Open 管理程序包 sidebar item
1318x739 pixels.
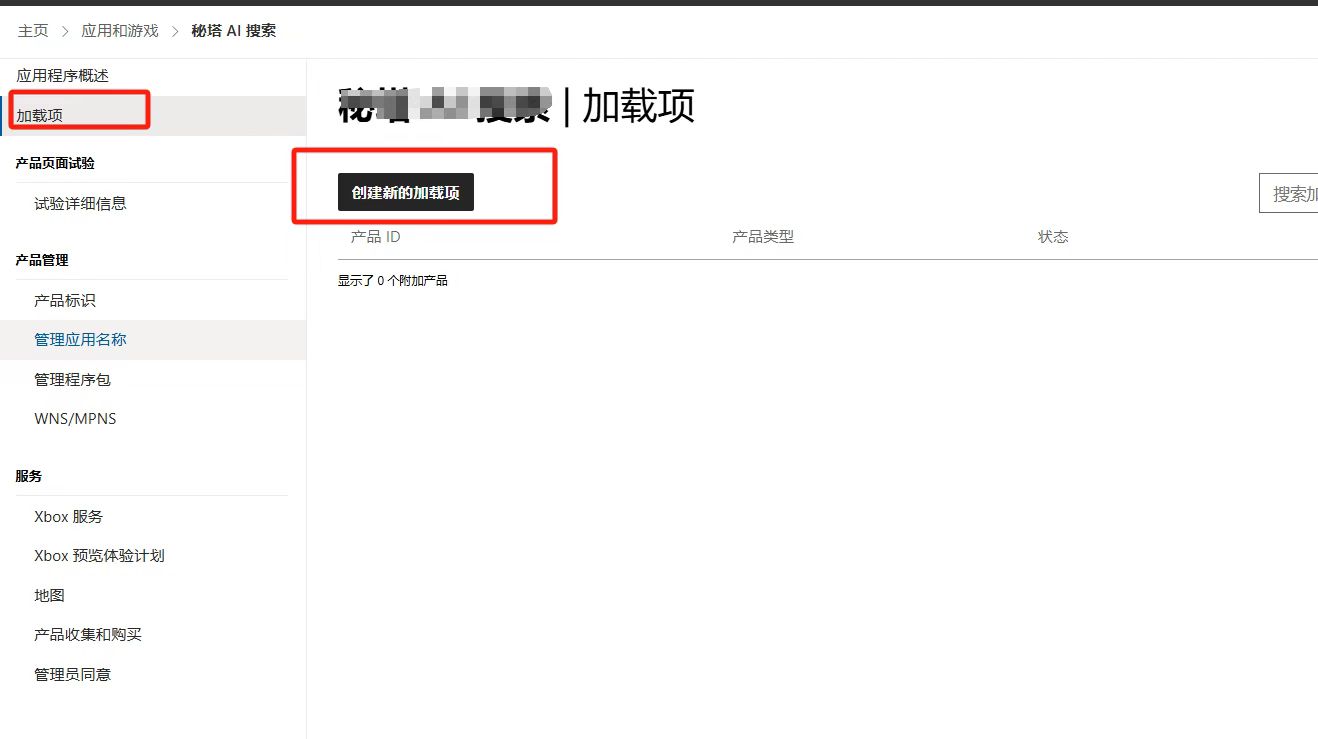coord(72,380)
